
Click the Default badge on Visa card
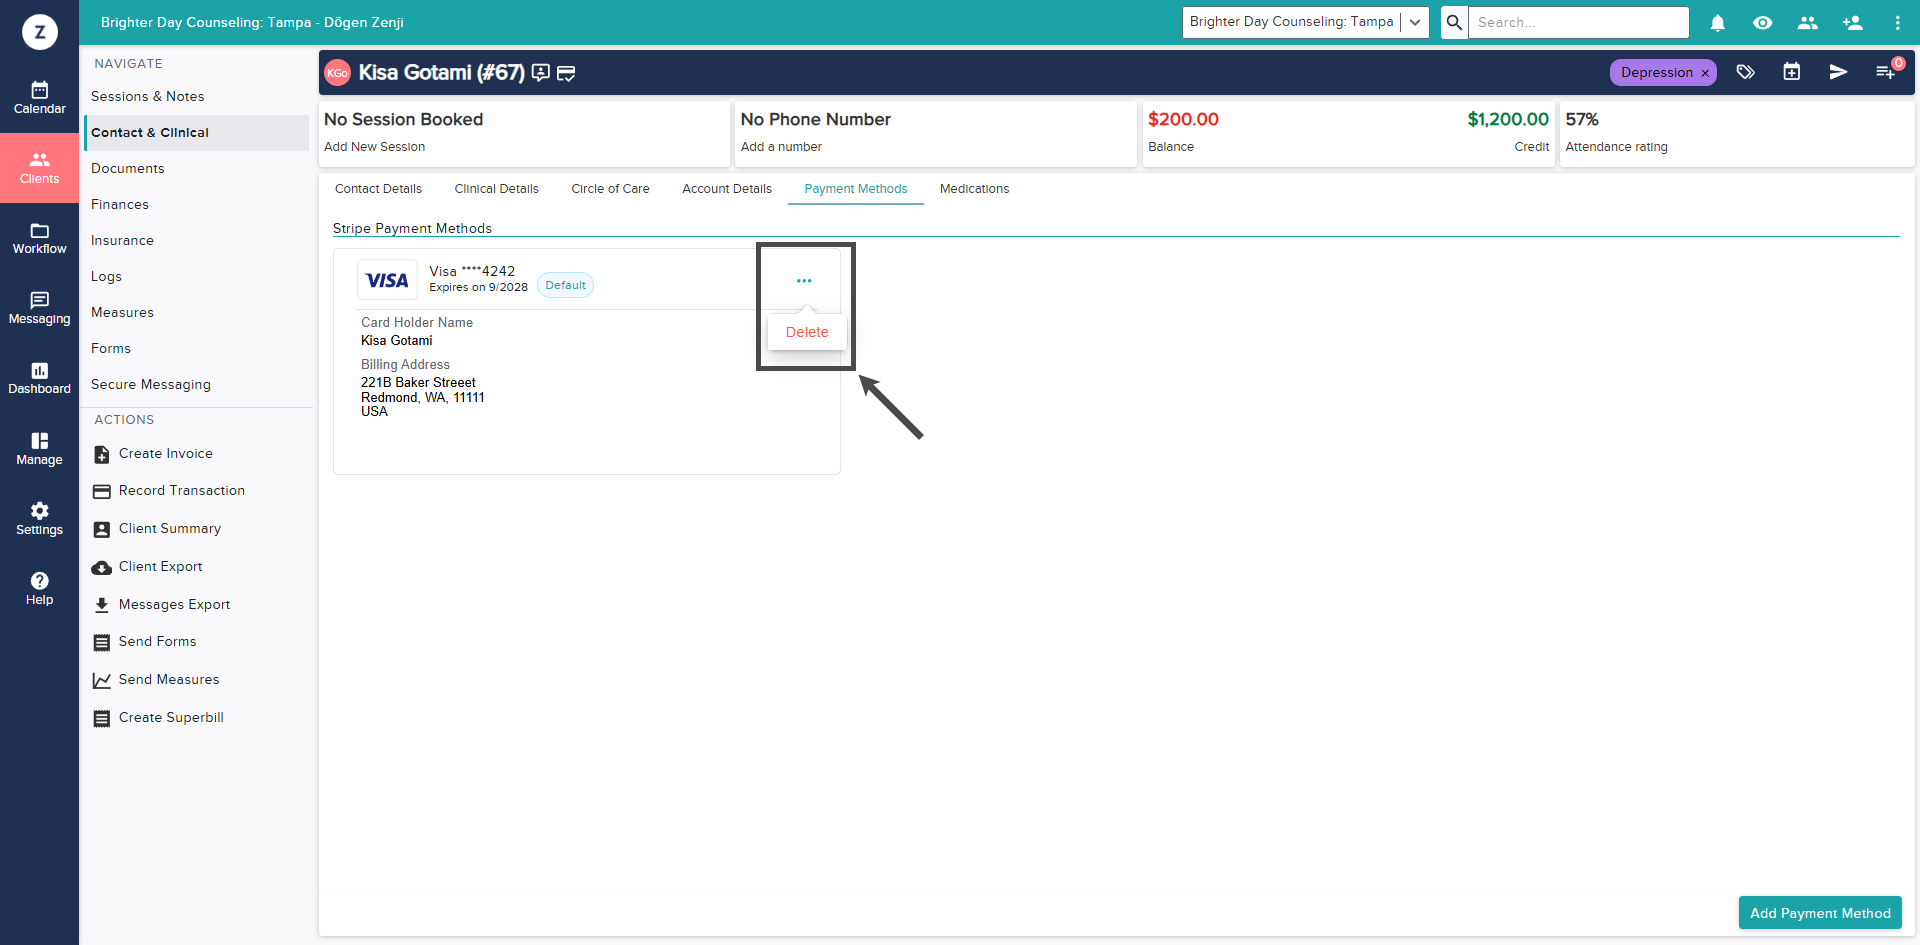[x=565, y=285]
